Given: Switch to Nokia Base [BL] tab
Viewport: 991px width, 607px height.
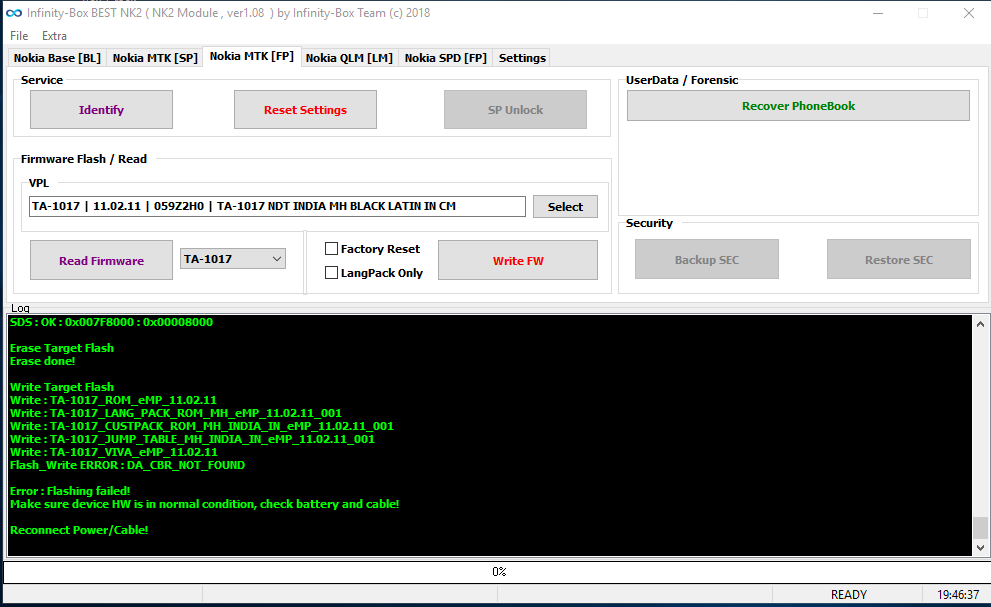Looking at the screenshot, I should (58, 58).
